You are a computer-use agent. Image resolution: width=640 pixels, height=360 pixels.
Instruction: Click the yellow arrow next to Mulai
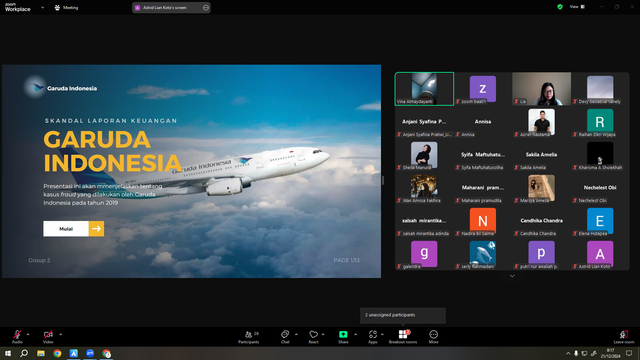coord(96,229)
